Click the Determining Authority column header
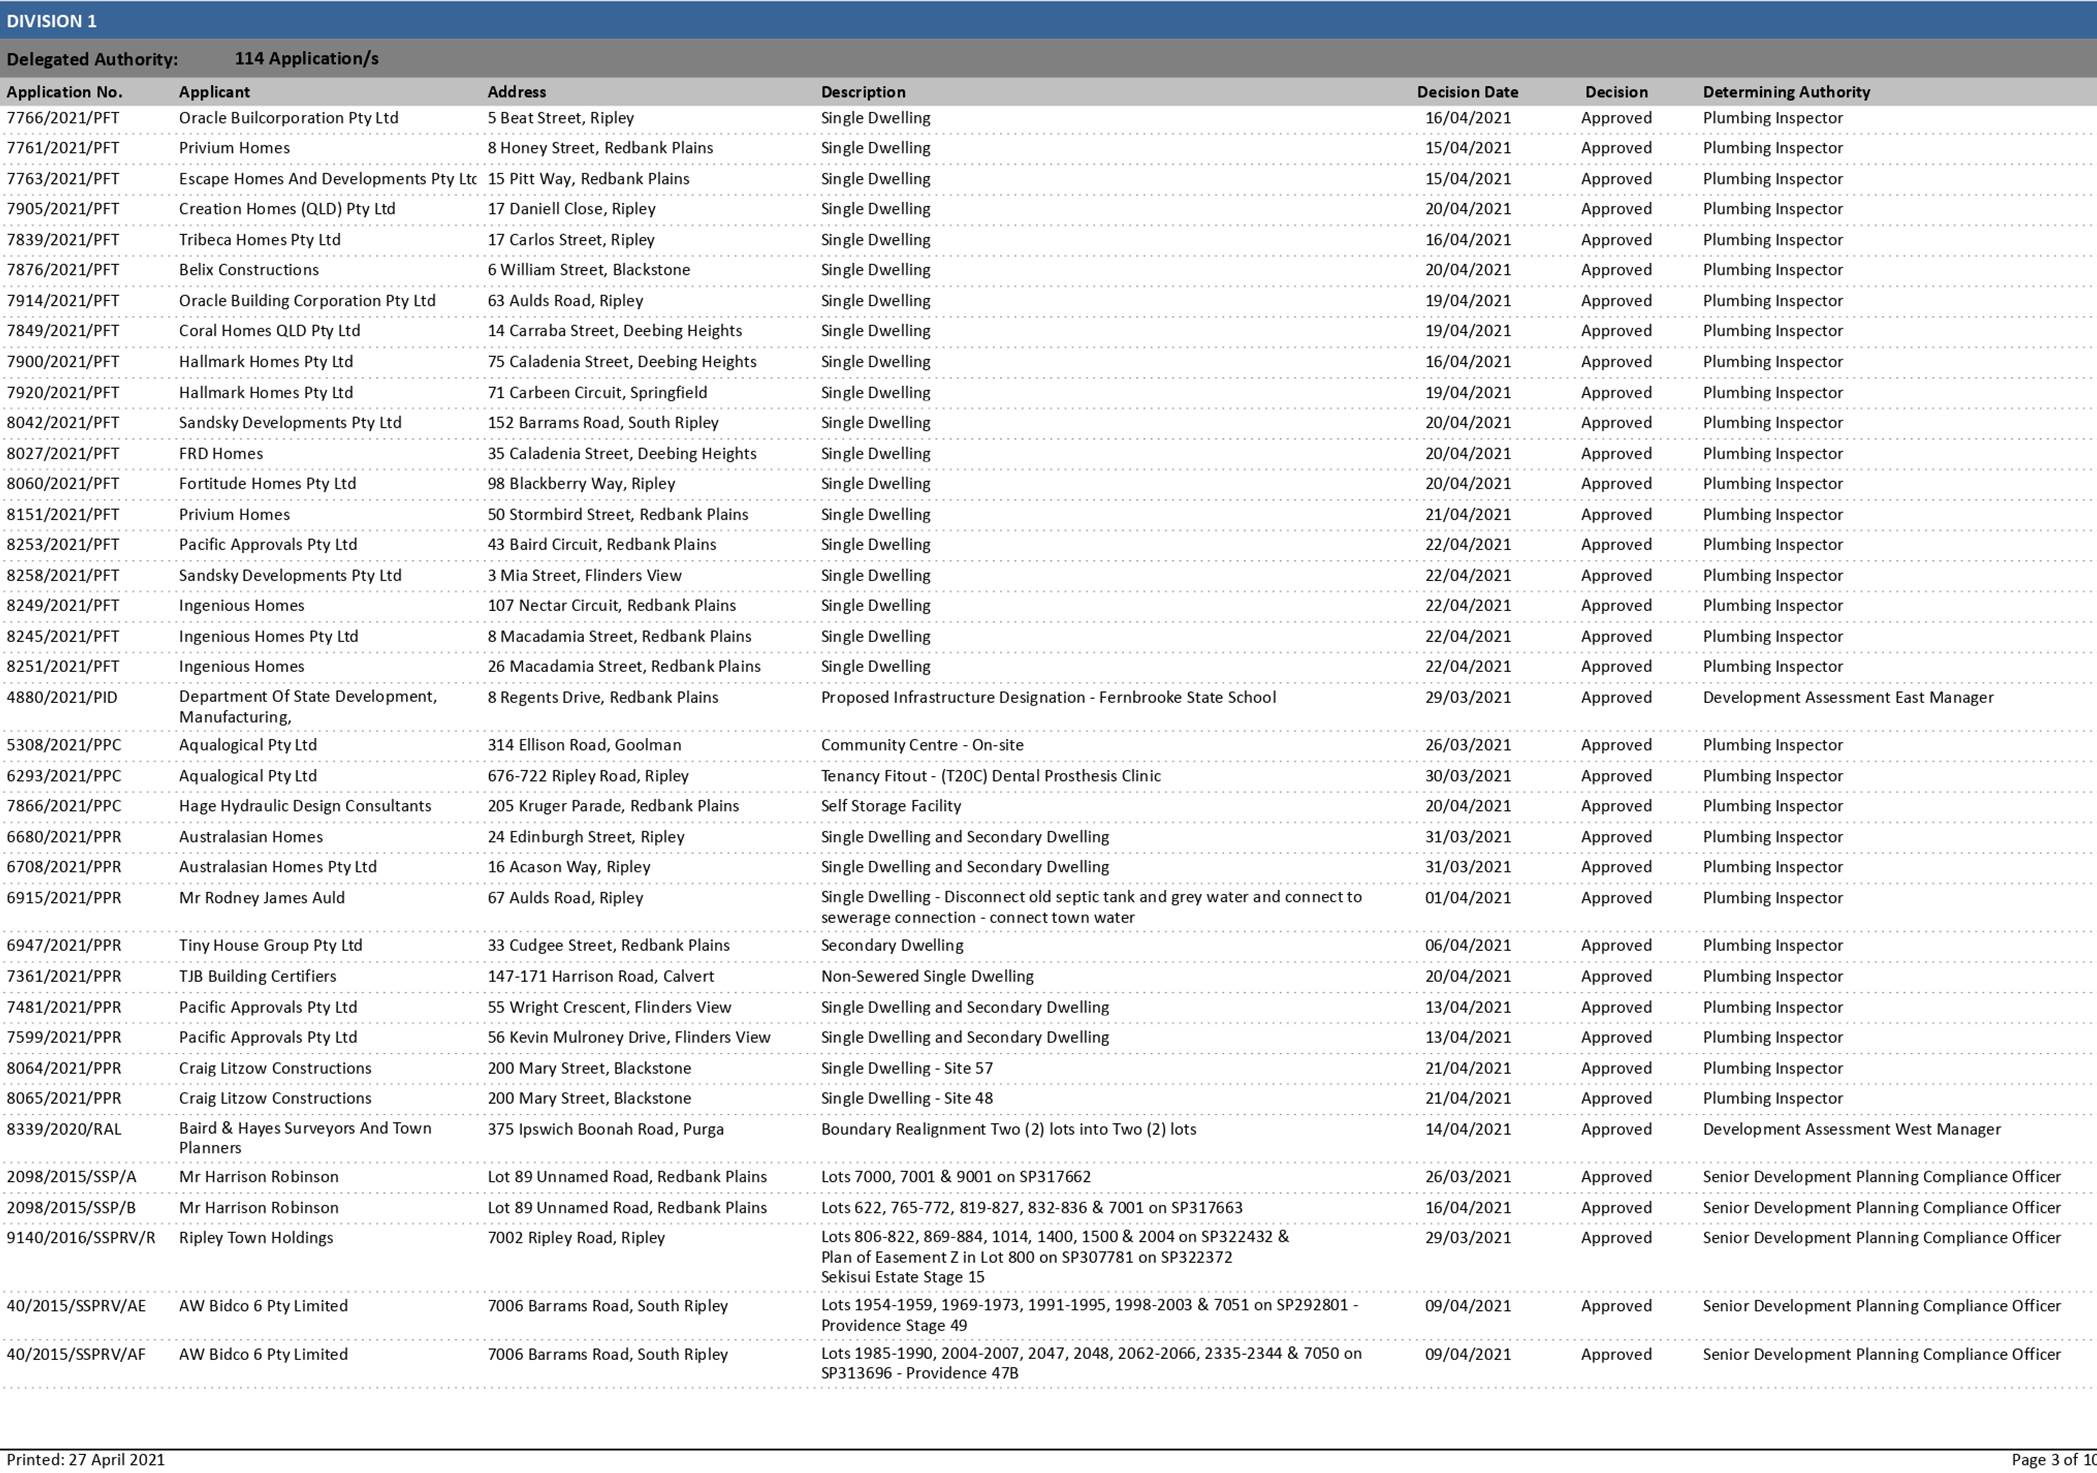 click(x=1786, y=92)
